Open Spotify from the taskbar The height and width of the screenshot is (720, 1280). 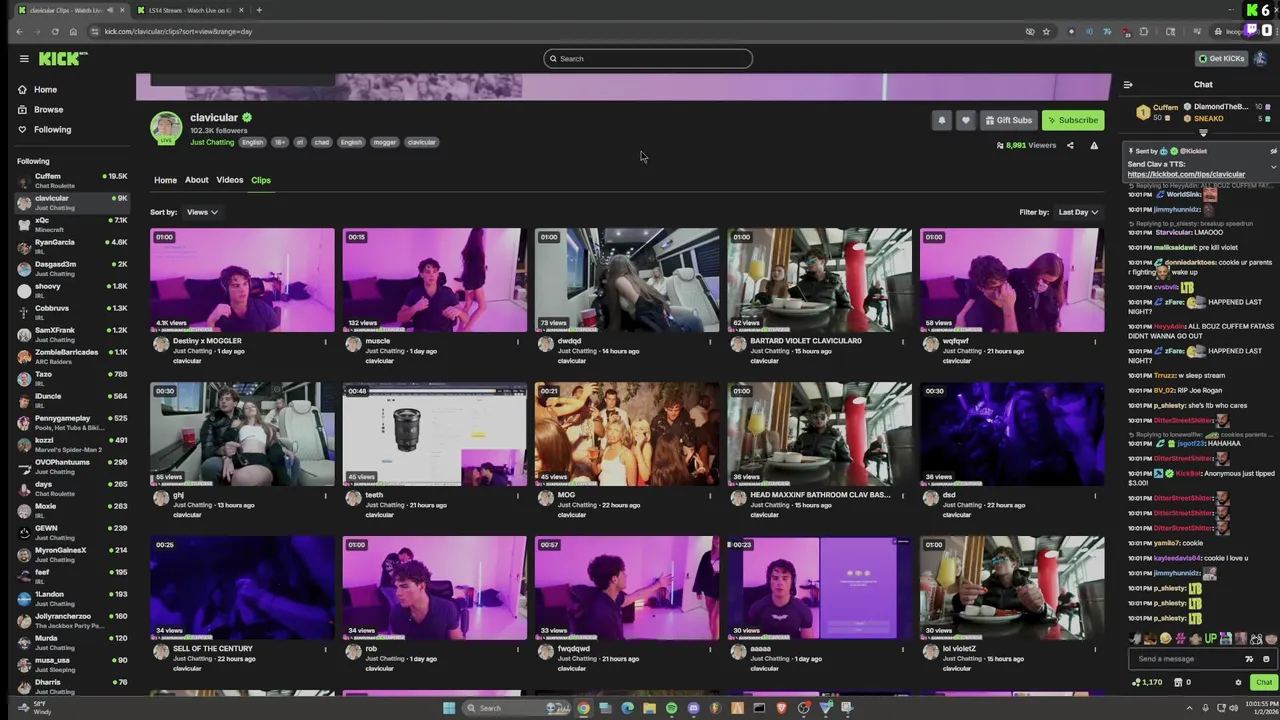pyautogui.click(x=671, y=708)
